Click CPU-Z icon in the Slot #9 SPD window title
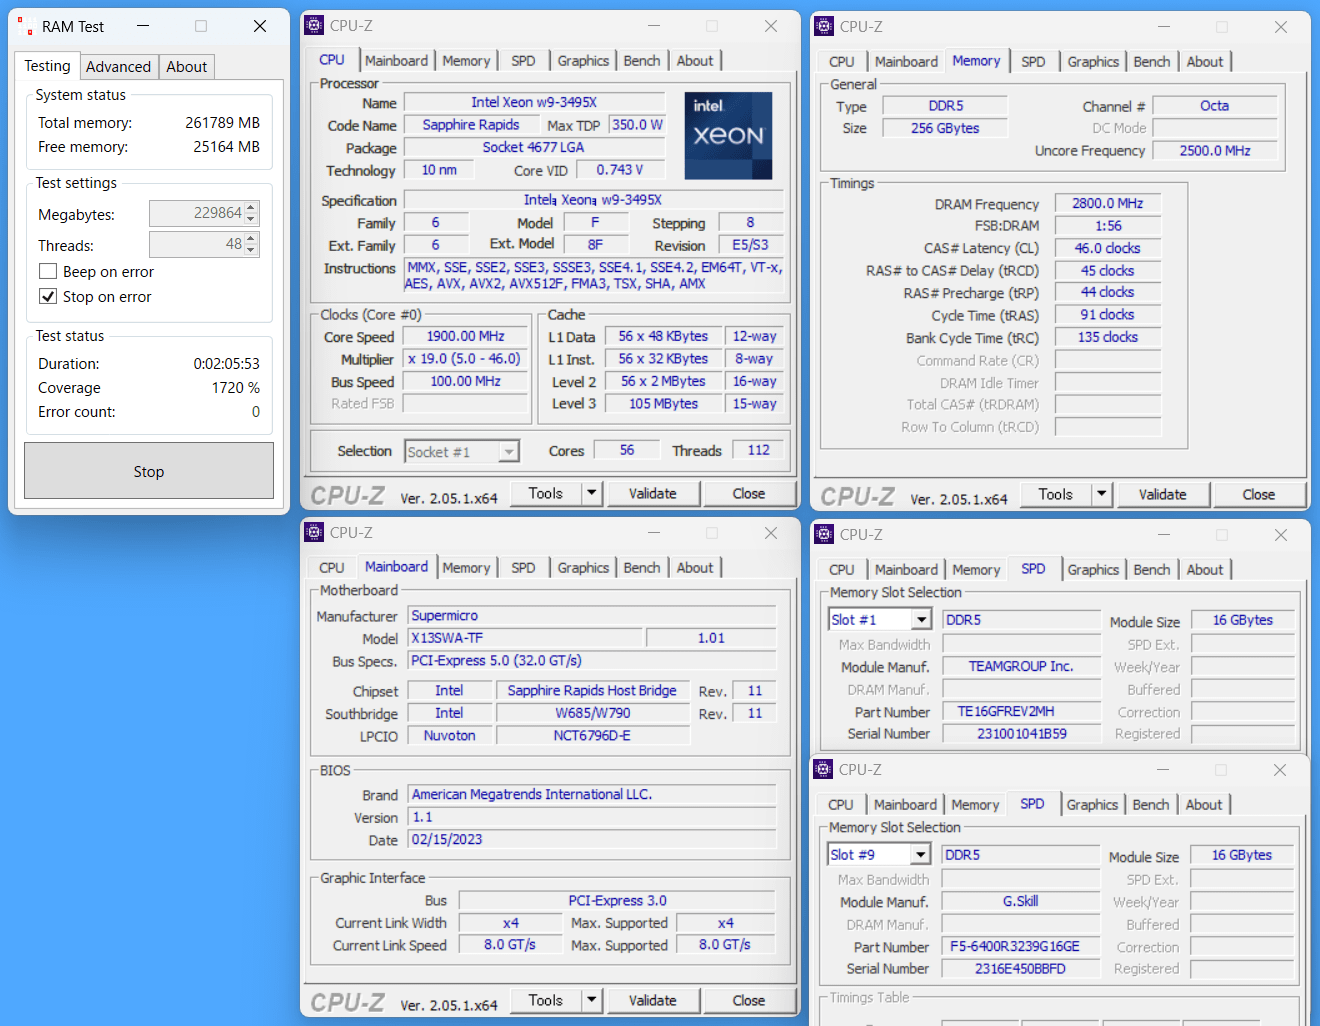This screenshot has height=1026, width=1320. point(823,769)
